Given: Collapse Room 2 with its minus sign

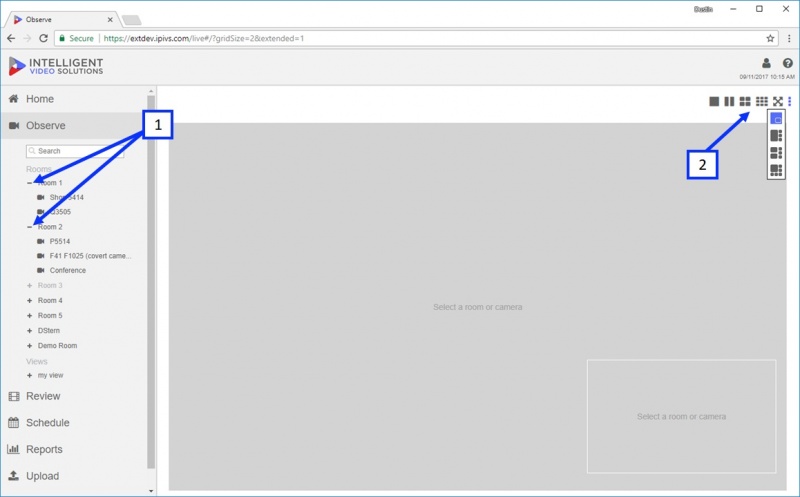Looking at the screenshot, I should pos(29,227).
